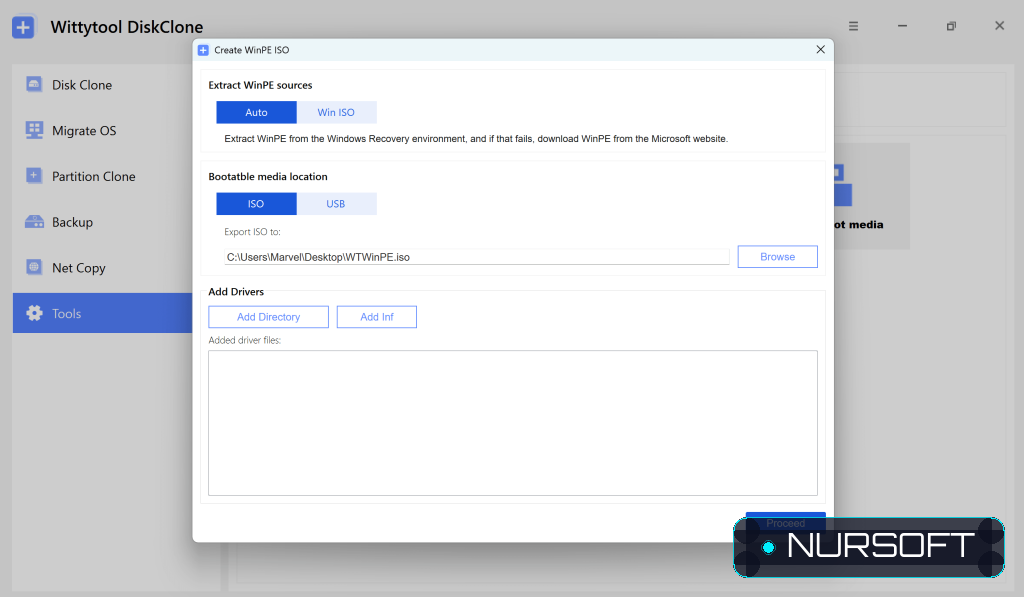
Task: Browse for ISO export location
Action: click(777, 257)
